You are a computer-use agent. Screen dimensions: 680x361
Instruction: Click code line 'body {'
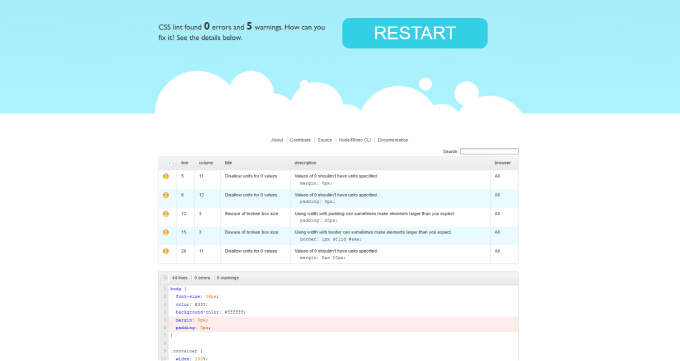[x=178, y=289]
